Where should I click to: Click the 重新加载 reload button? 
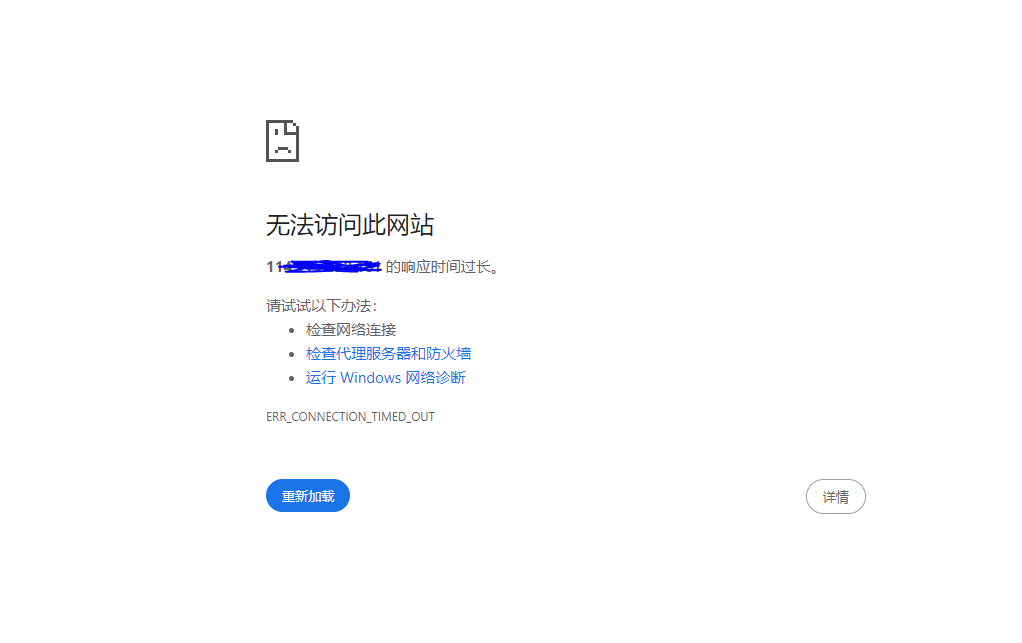click(x=308, y=496)
